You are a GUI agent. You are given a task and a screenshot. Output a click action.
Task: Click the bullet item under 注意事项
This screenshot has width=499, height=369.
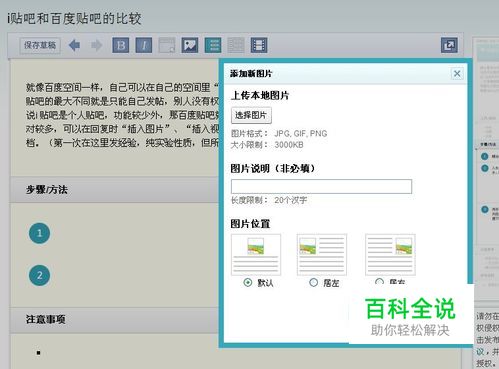(x=39, y=353)
